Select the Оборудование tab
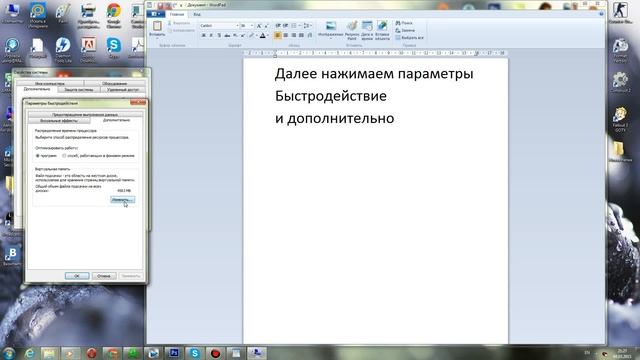The height and width of the screenshot is (360, 640). [x=114, y=84]
